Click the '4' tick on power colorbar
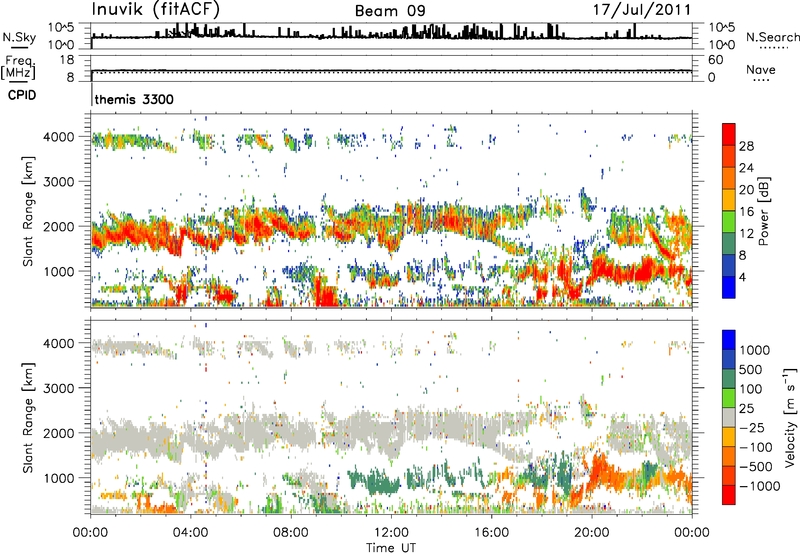Viewport: 800px width, 554px height. pyautogui.click(x=743, y=278)
